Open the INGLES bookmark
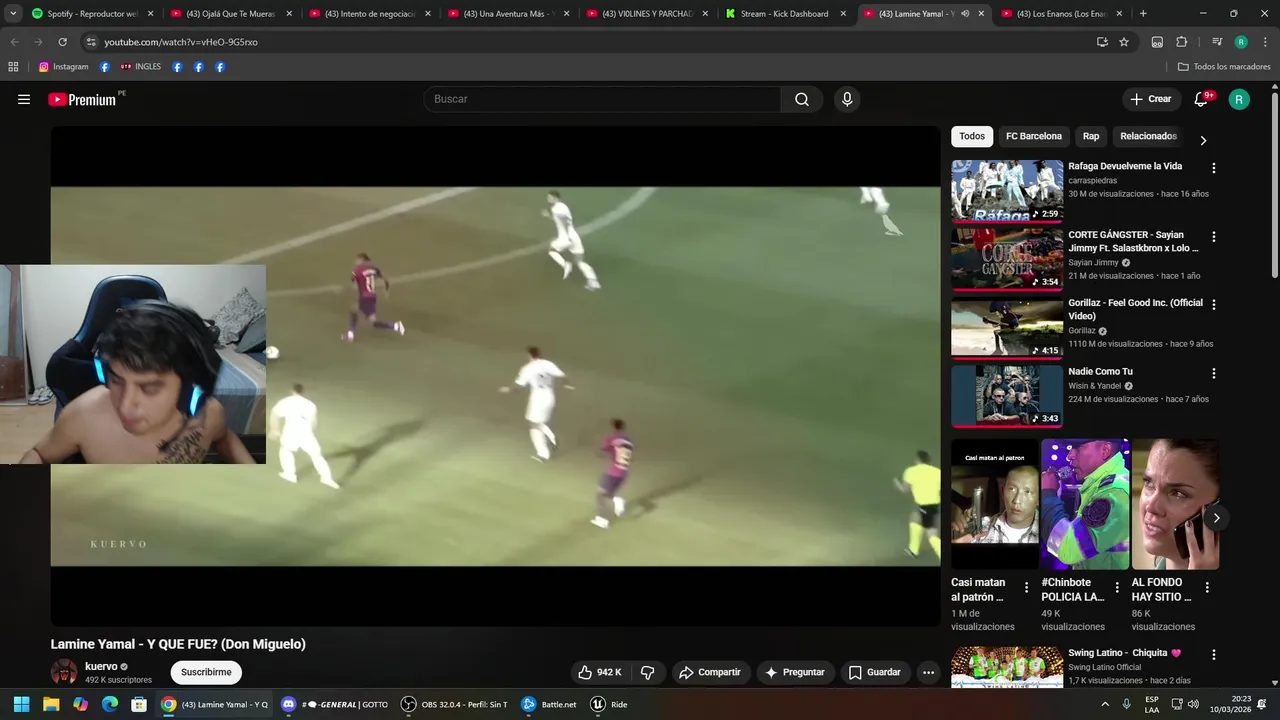Viewport: 1280px width, 720px height. tap(140, 67)
